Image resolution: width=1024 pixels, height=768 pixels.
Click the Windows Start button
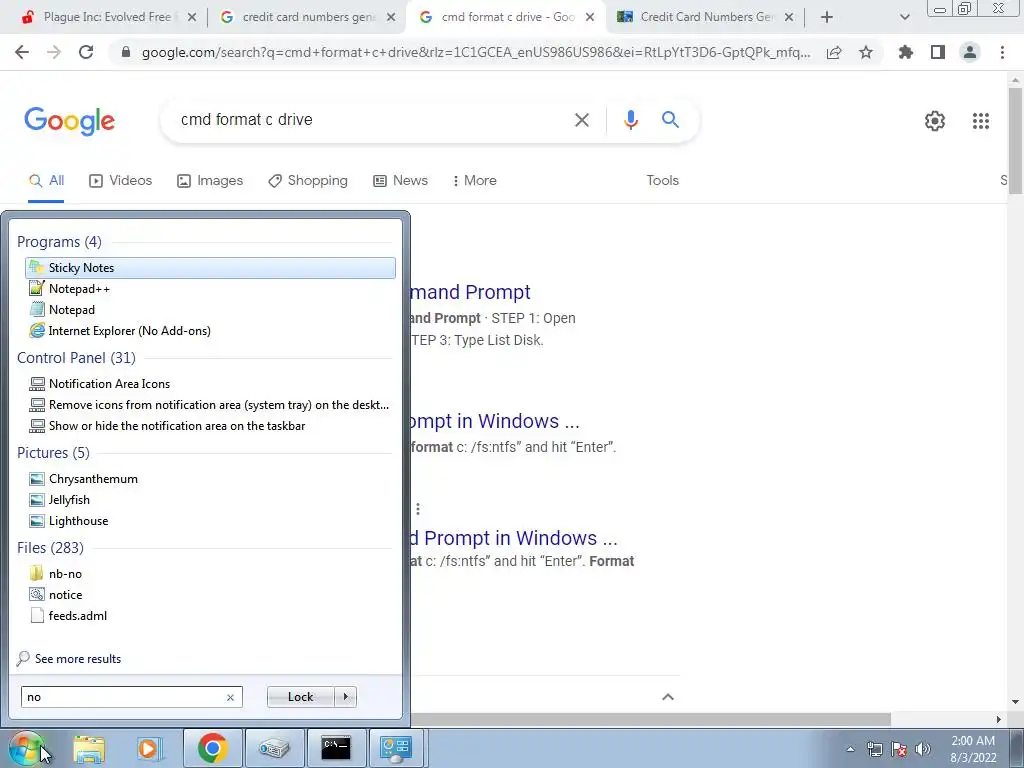click(x=26, y=748)
